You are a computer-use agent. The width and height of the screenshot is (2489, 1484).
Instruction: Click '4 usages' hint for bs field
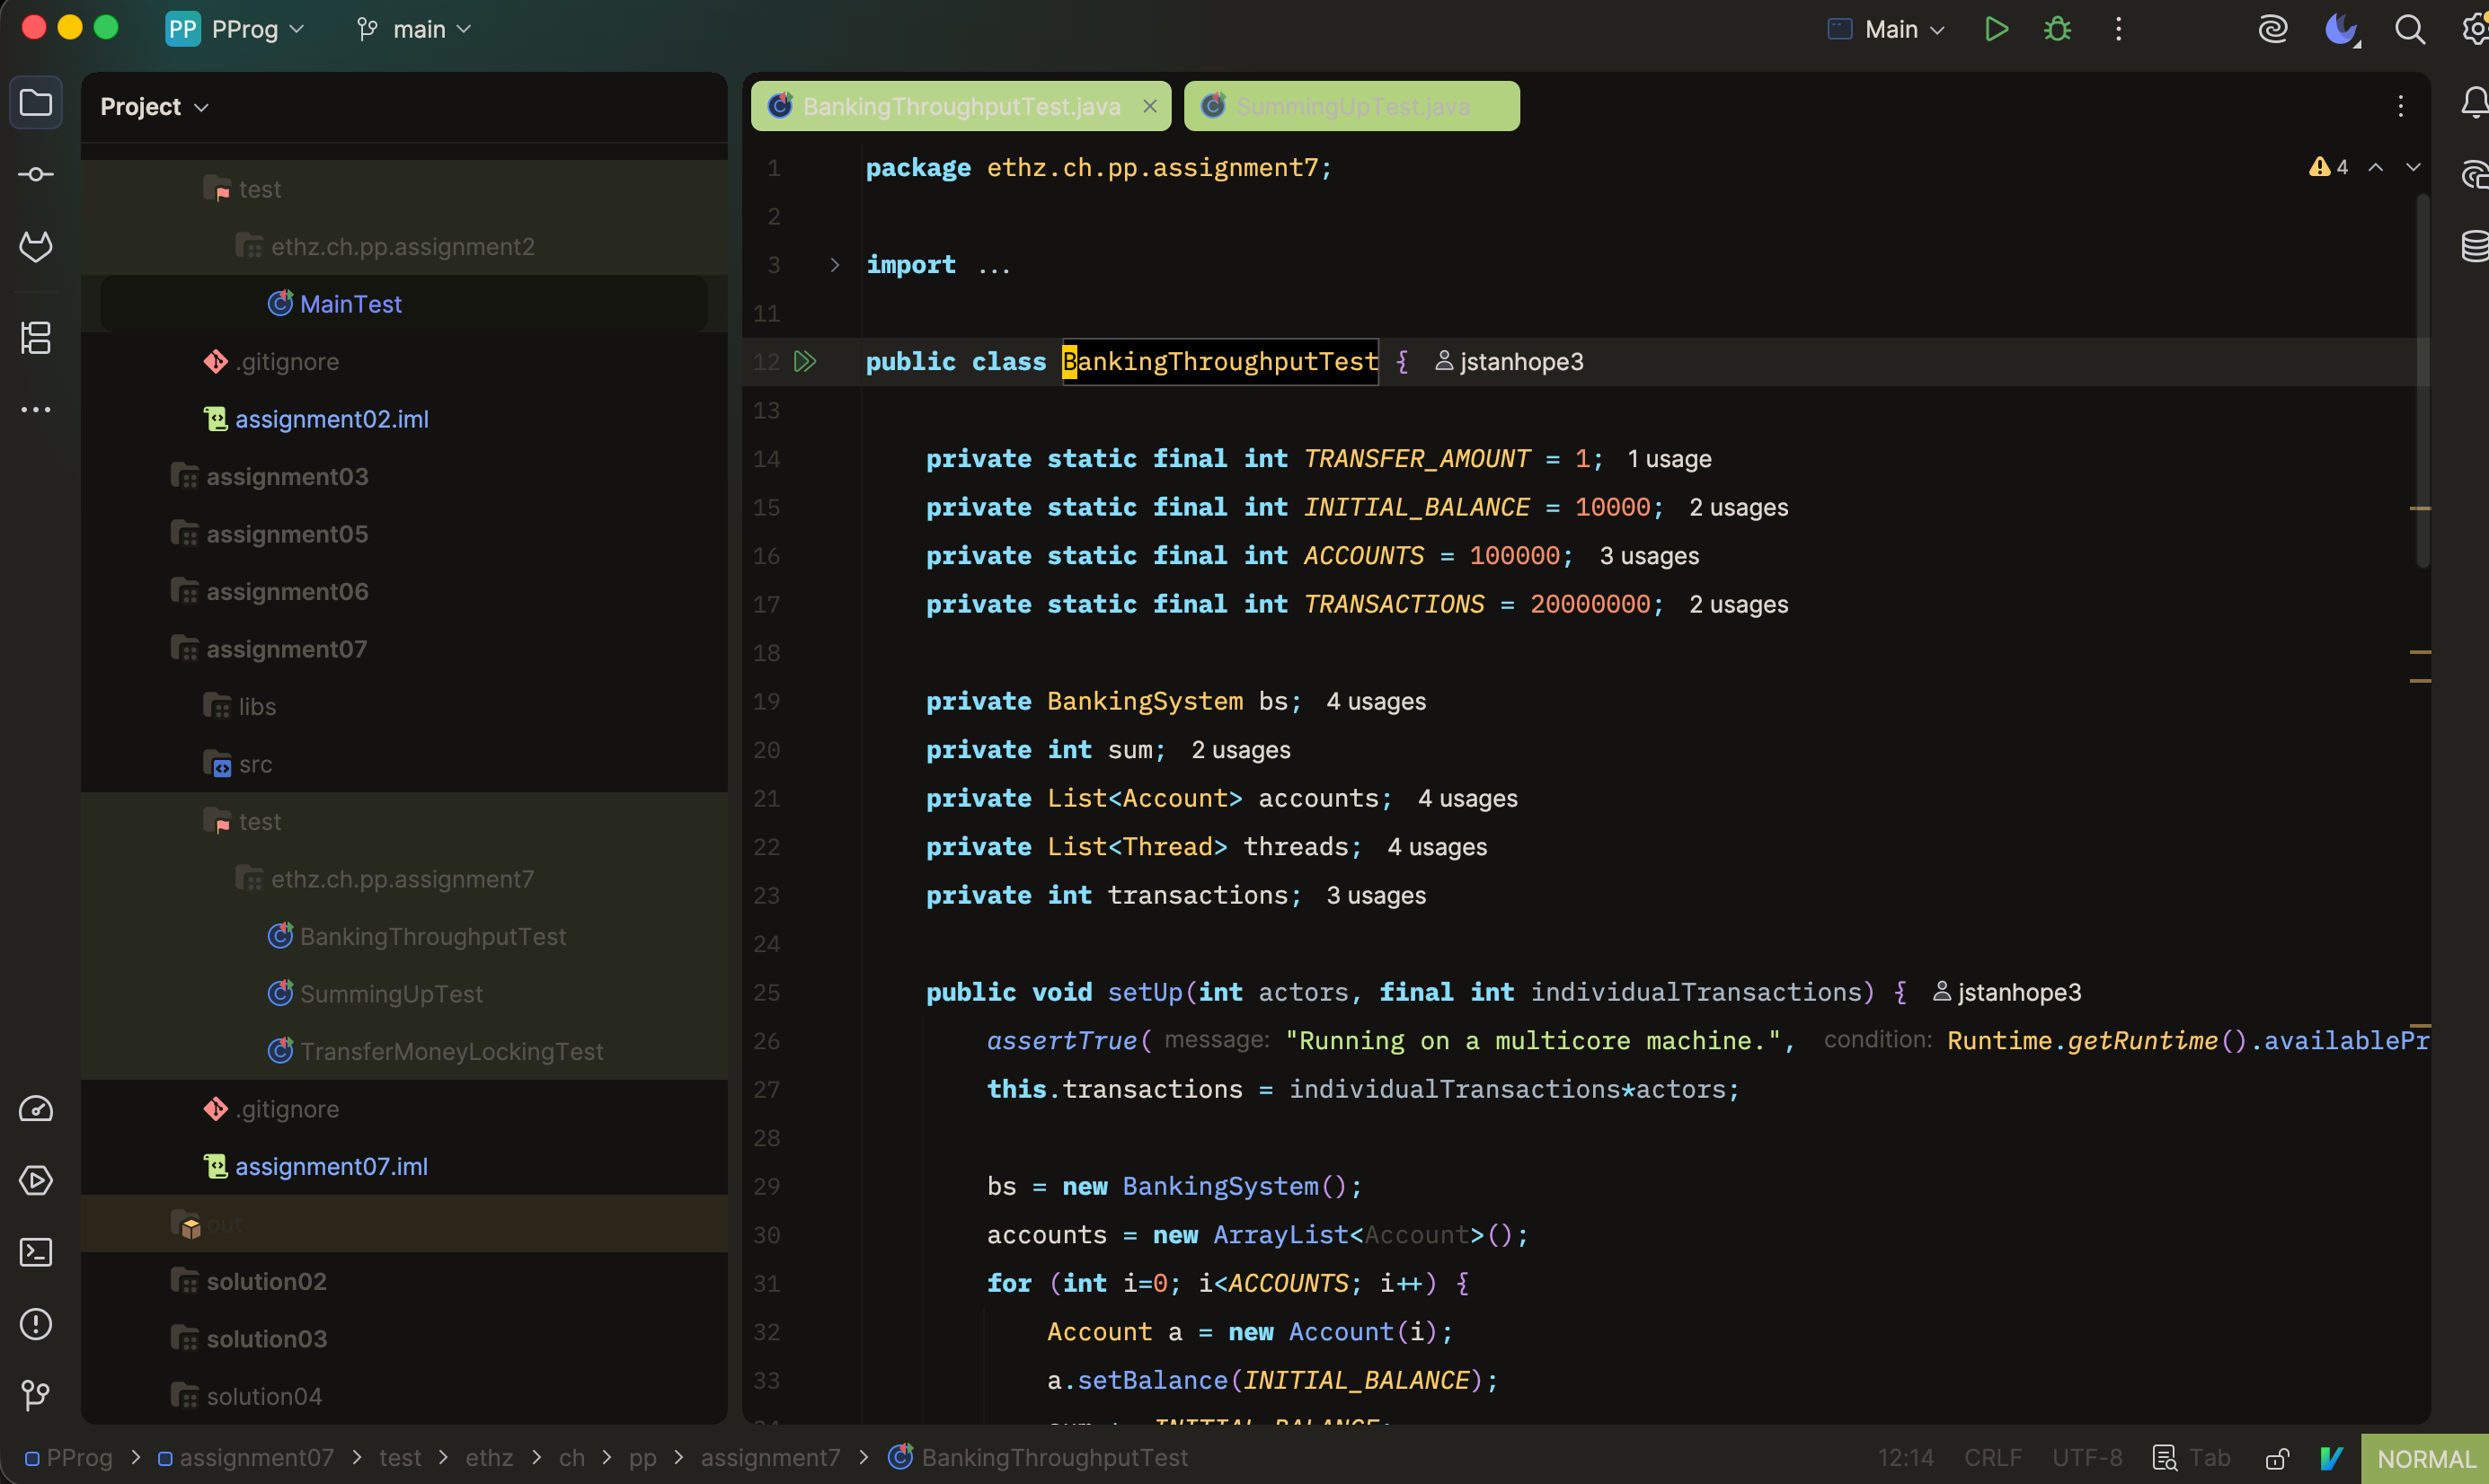click(1376, 702)
